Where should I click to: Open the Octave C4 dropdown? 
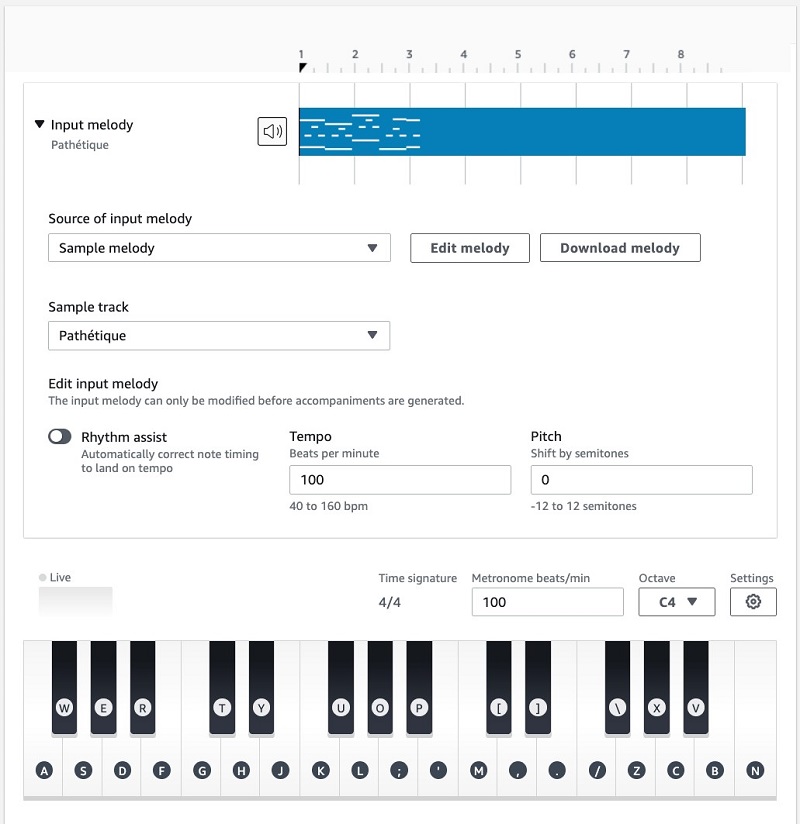point(677,602)
